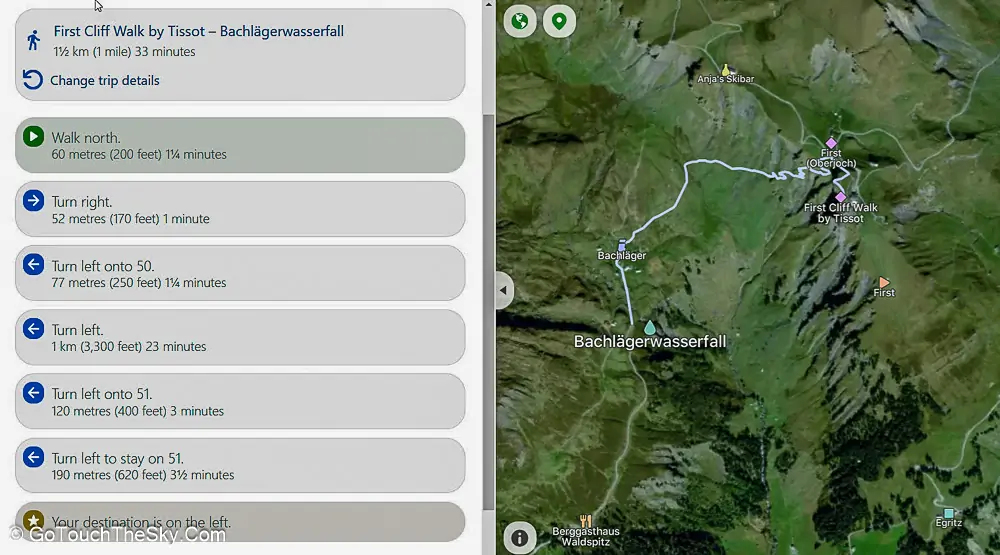
Task: Click the Berggasthaus Waldspitz restaurant marker
Action: click(x=585, y=521)
